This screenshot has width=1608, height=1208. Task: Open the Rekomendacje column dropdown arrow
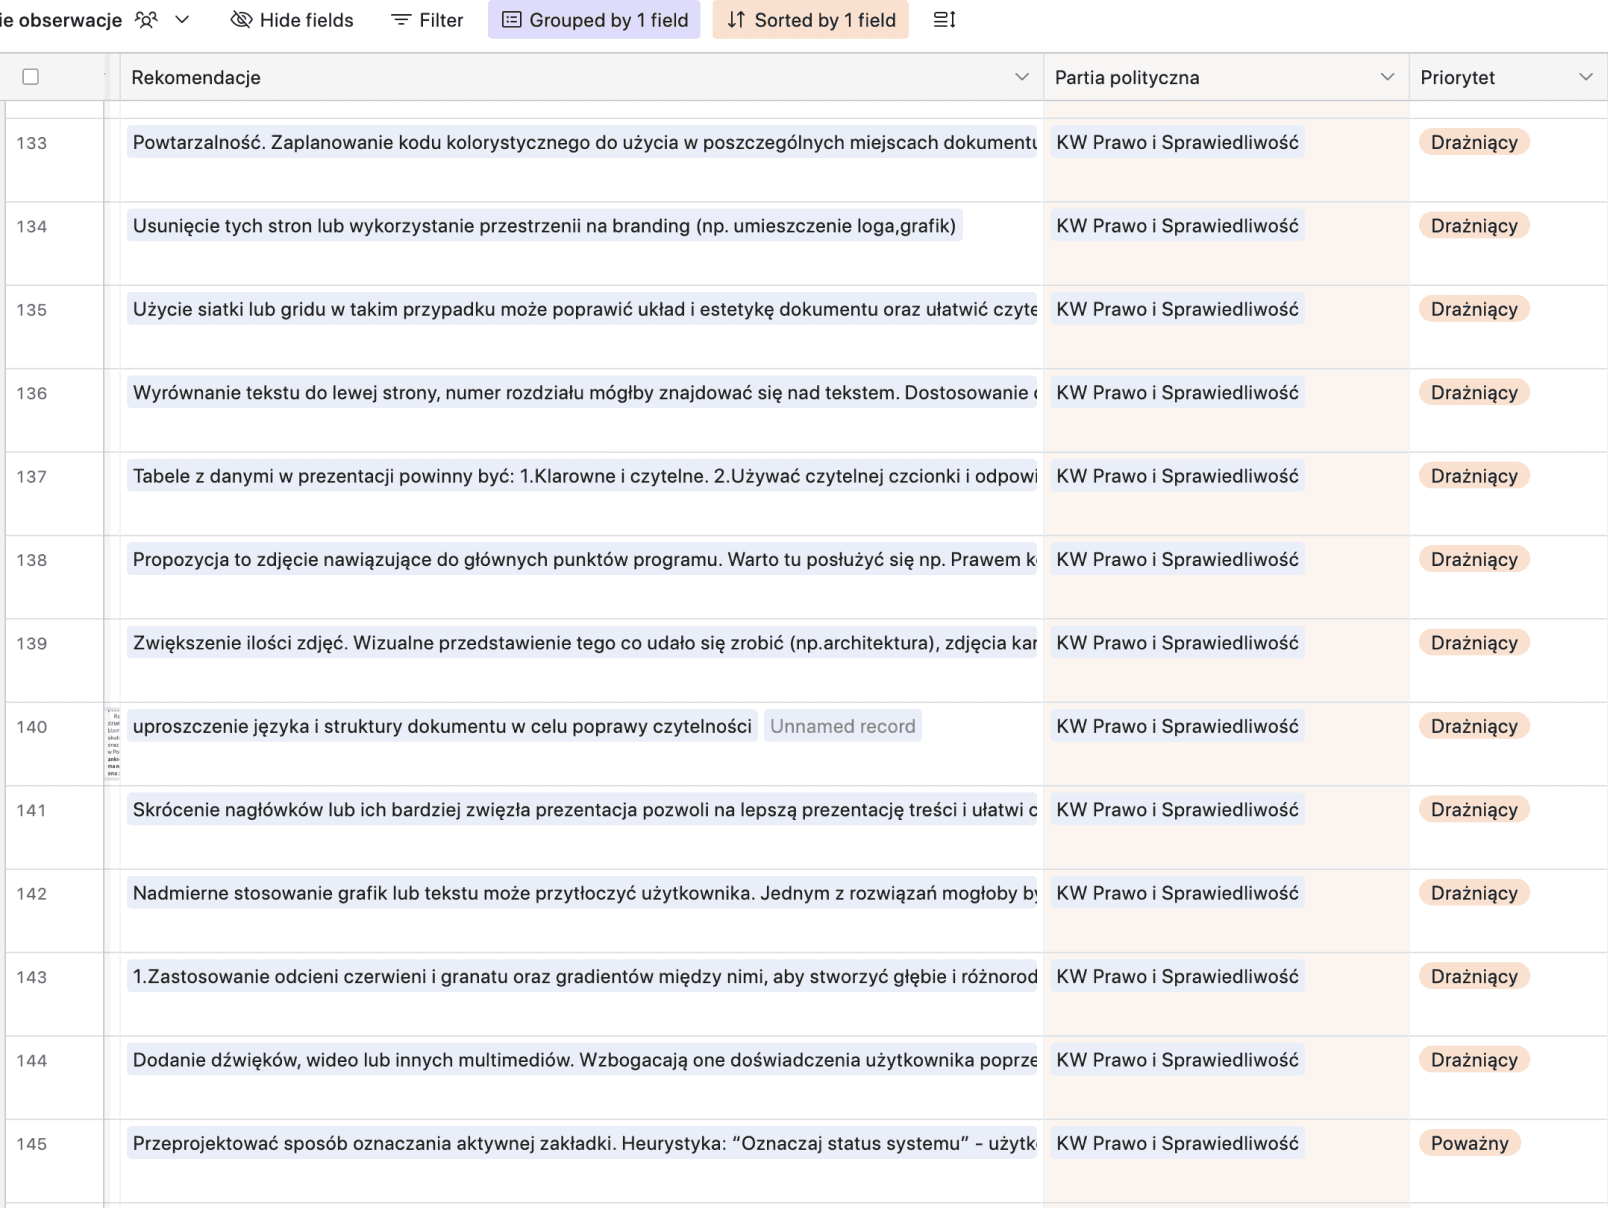pyautogui.click(x=1021, y=77)
